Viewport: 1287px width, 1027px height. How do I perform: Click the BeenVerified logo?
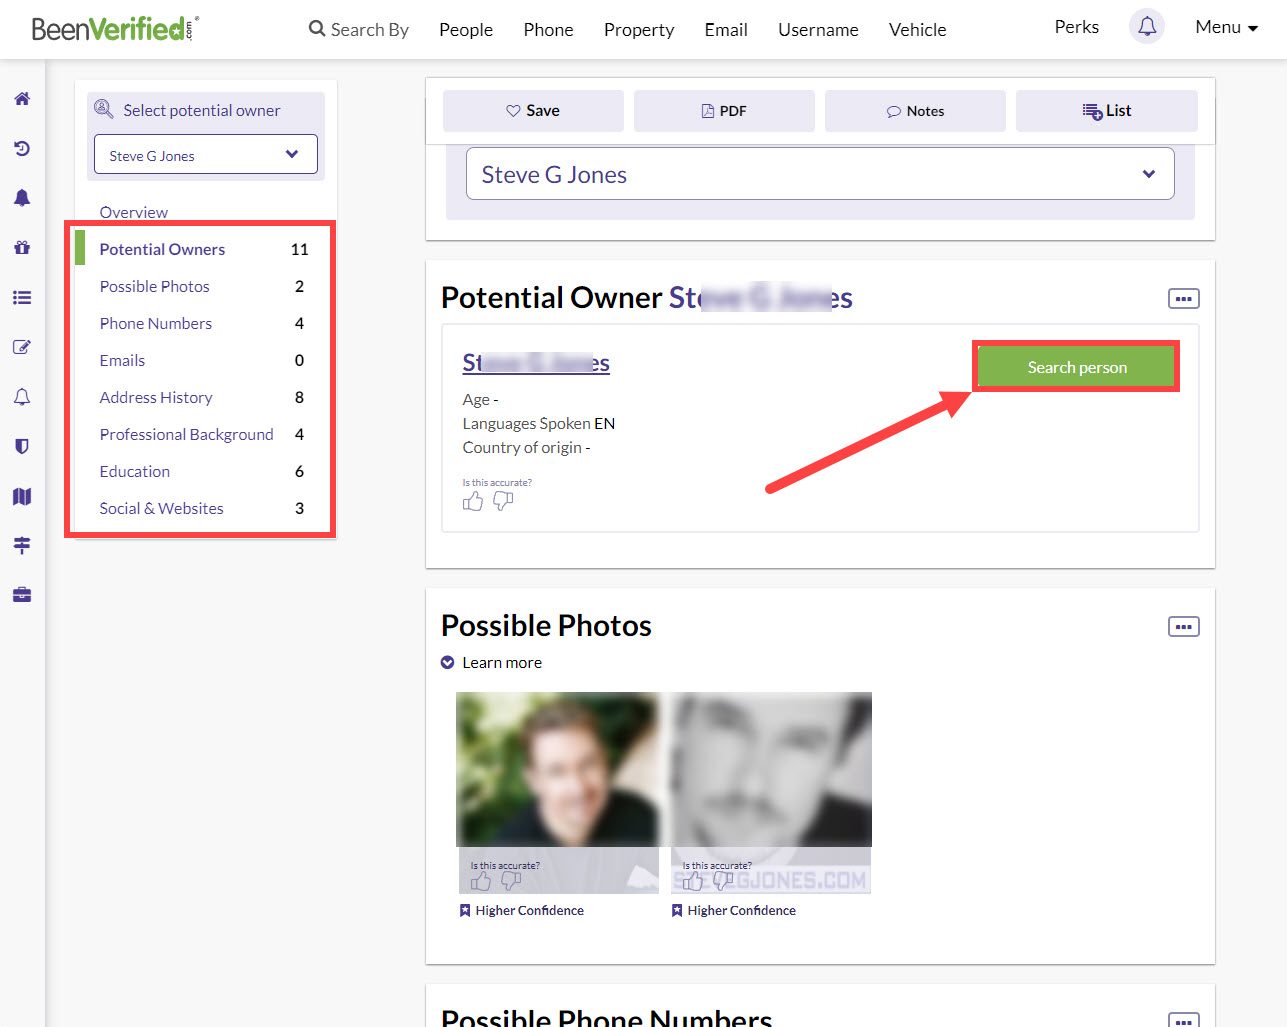[x=115, y=28]
